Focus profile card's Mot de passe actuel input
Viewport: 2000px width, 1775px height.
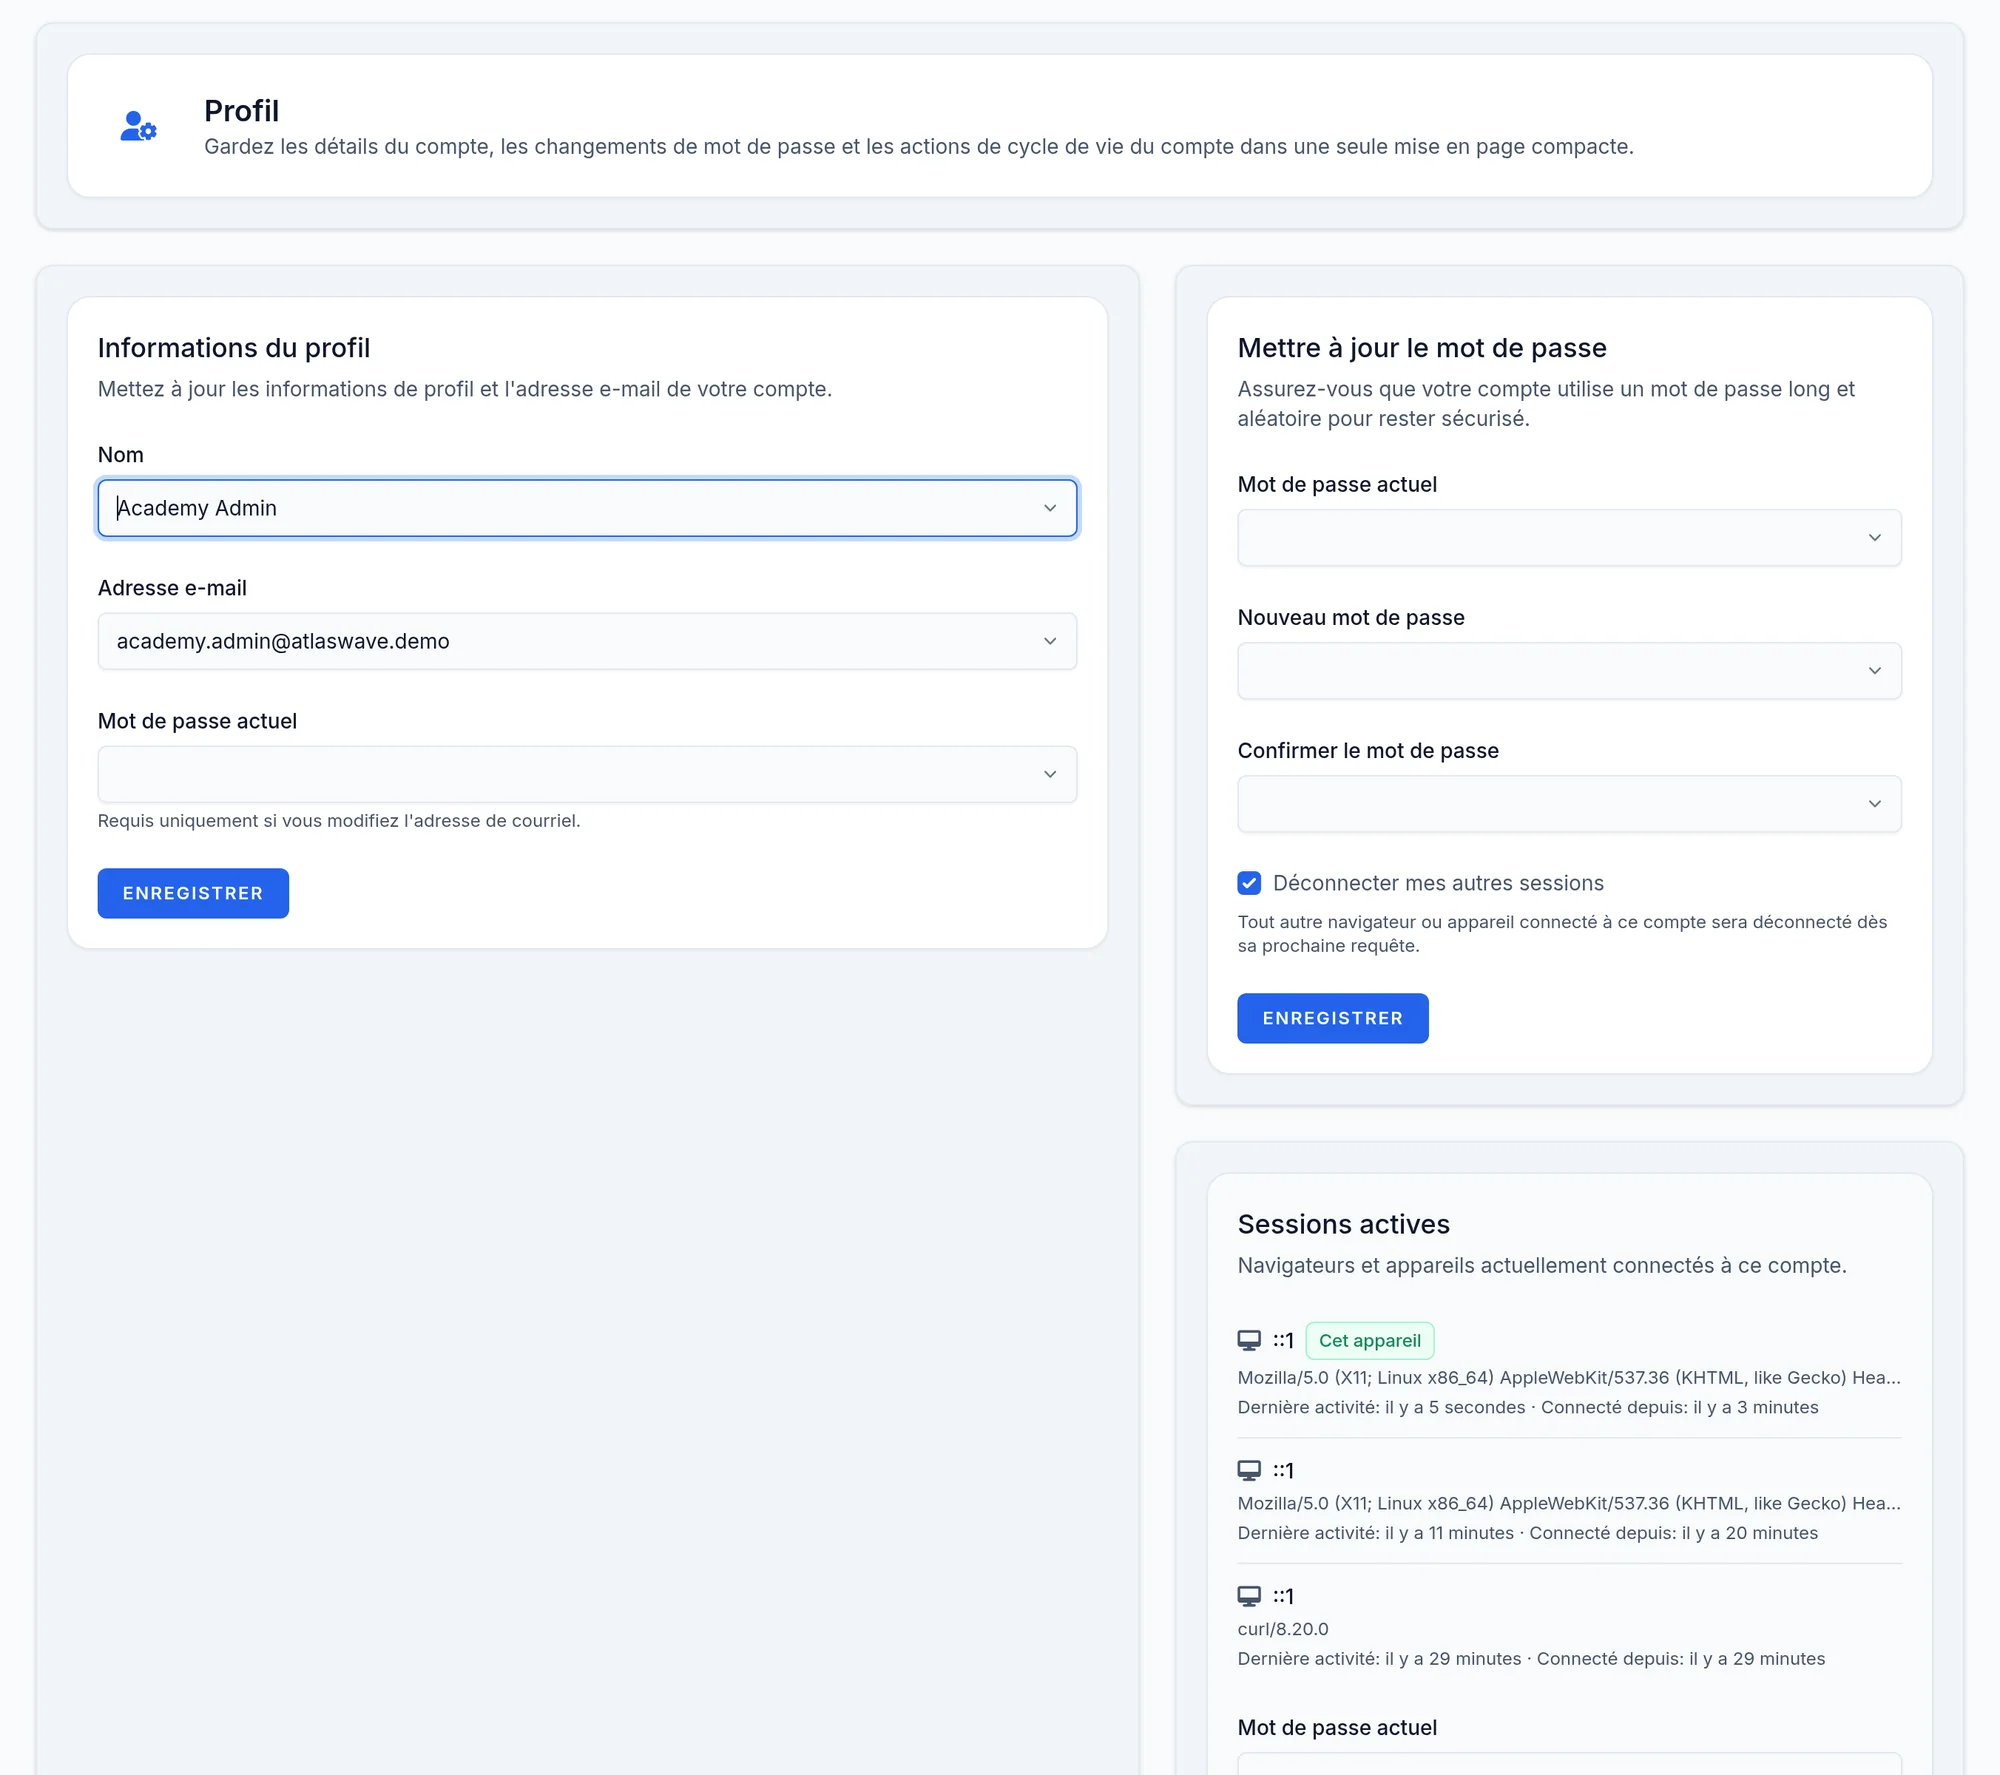pos(587,774)
